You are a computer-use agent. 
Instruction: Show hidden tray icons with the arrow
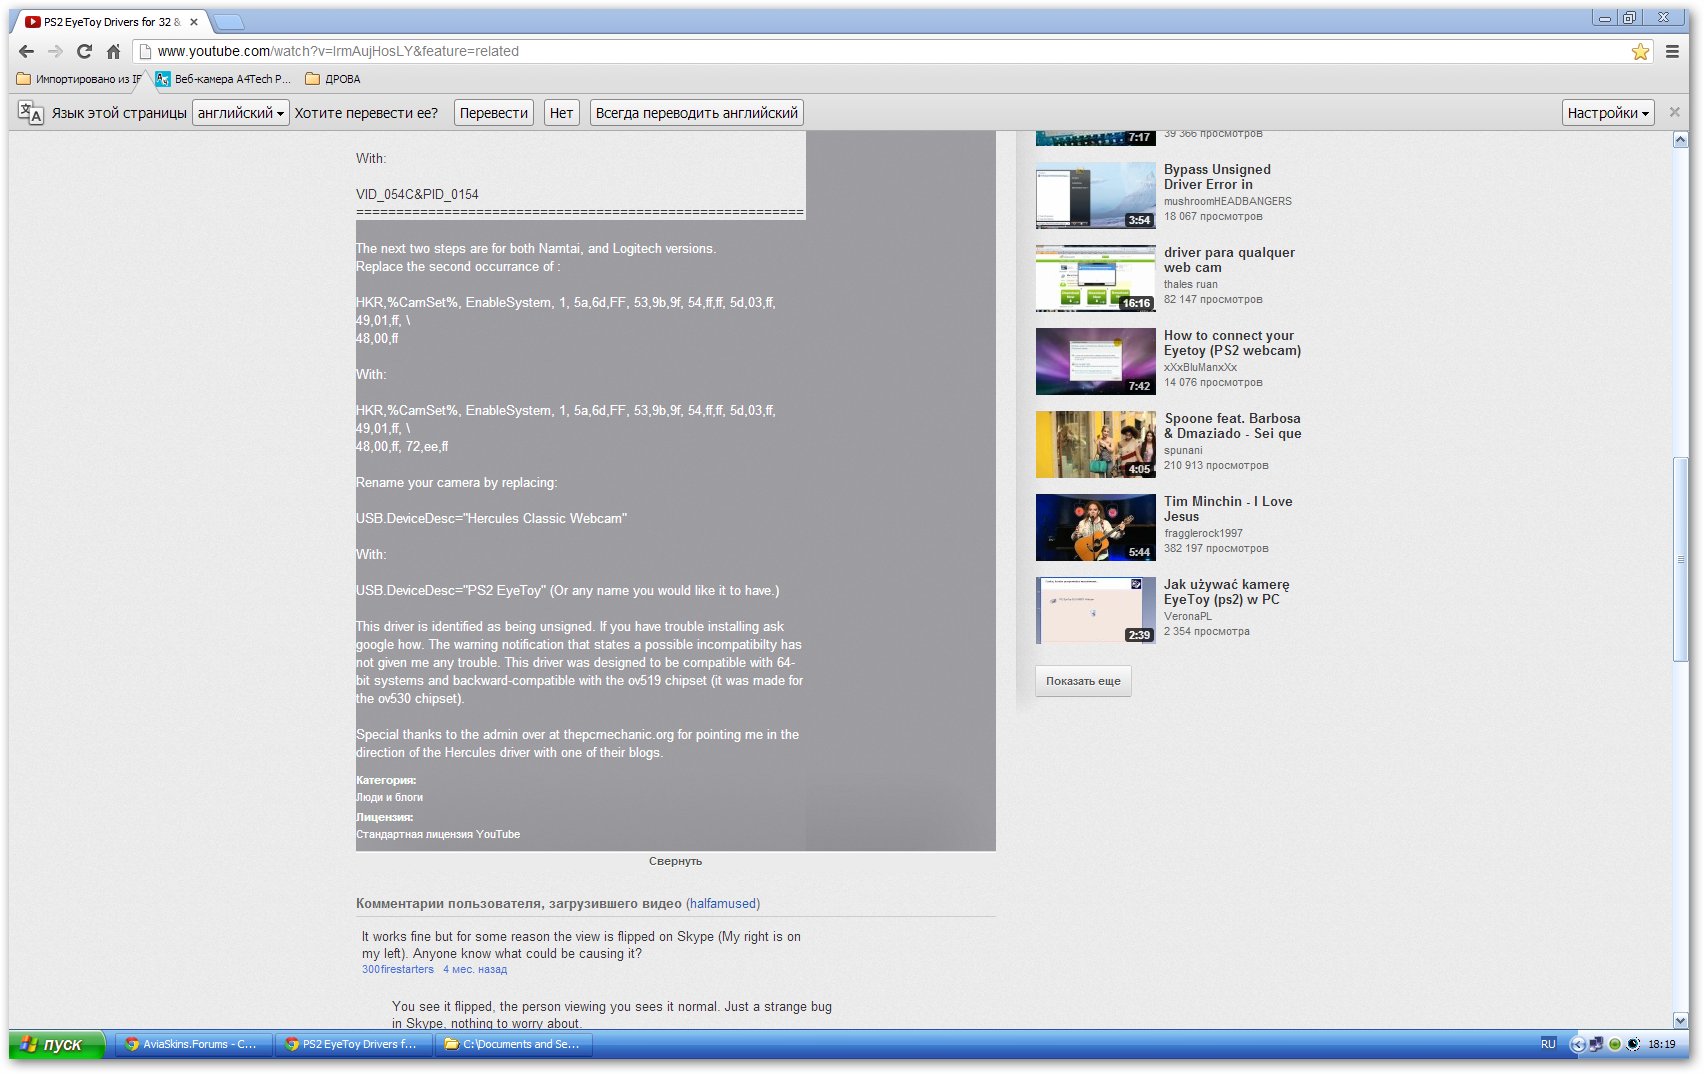(x=1578, y=1044)
